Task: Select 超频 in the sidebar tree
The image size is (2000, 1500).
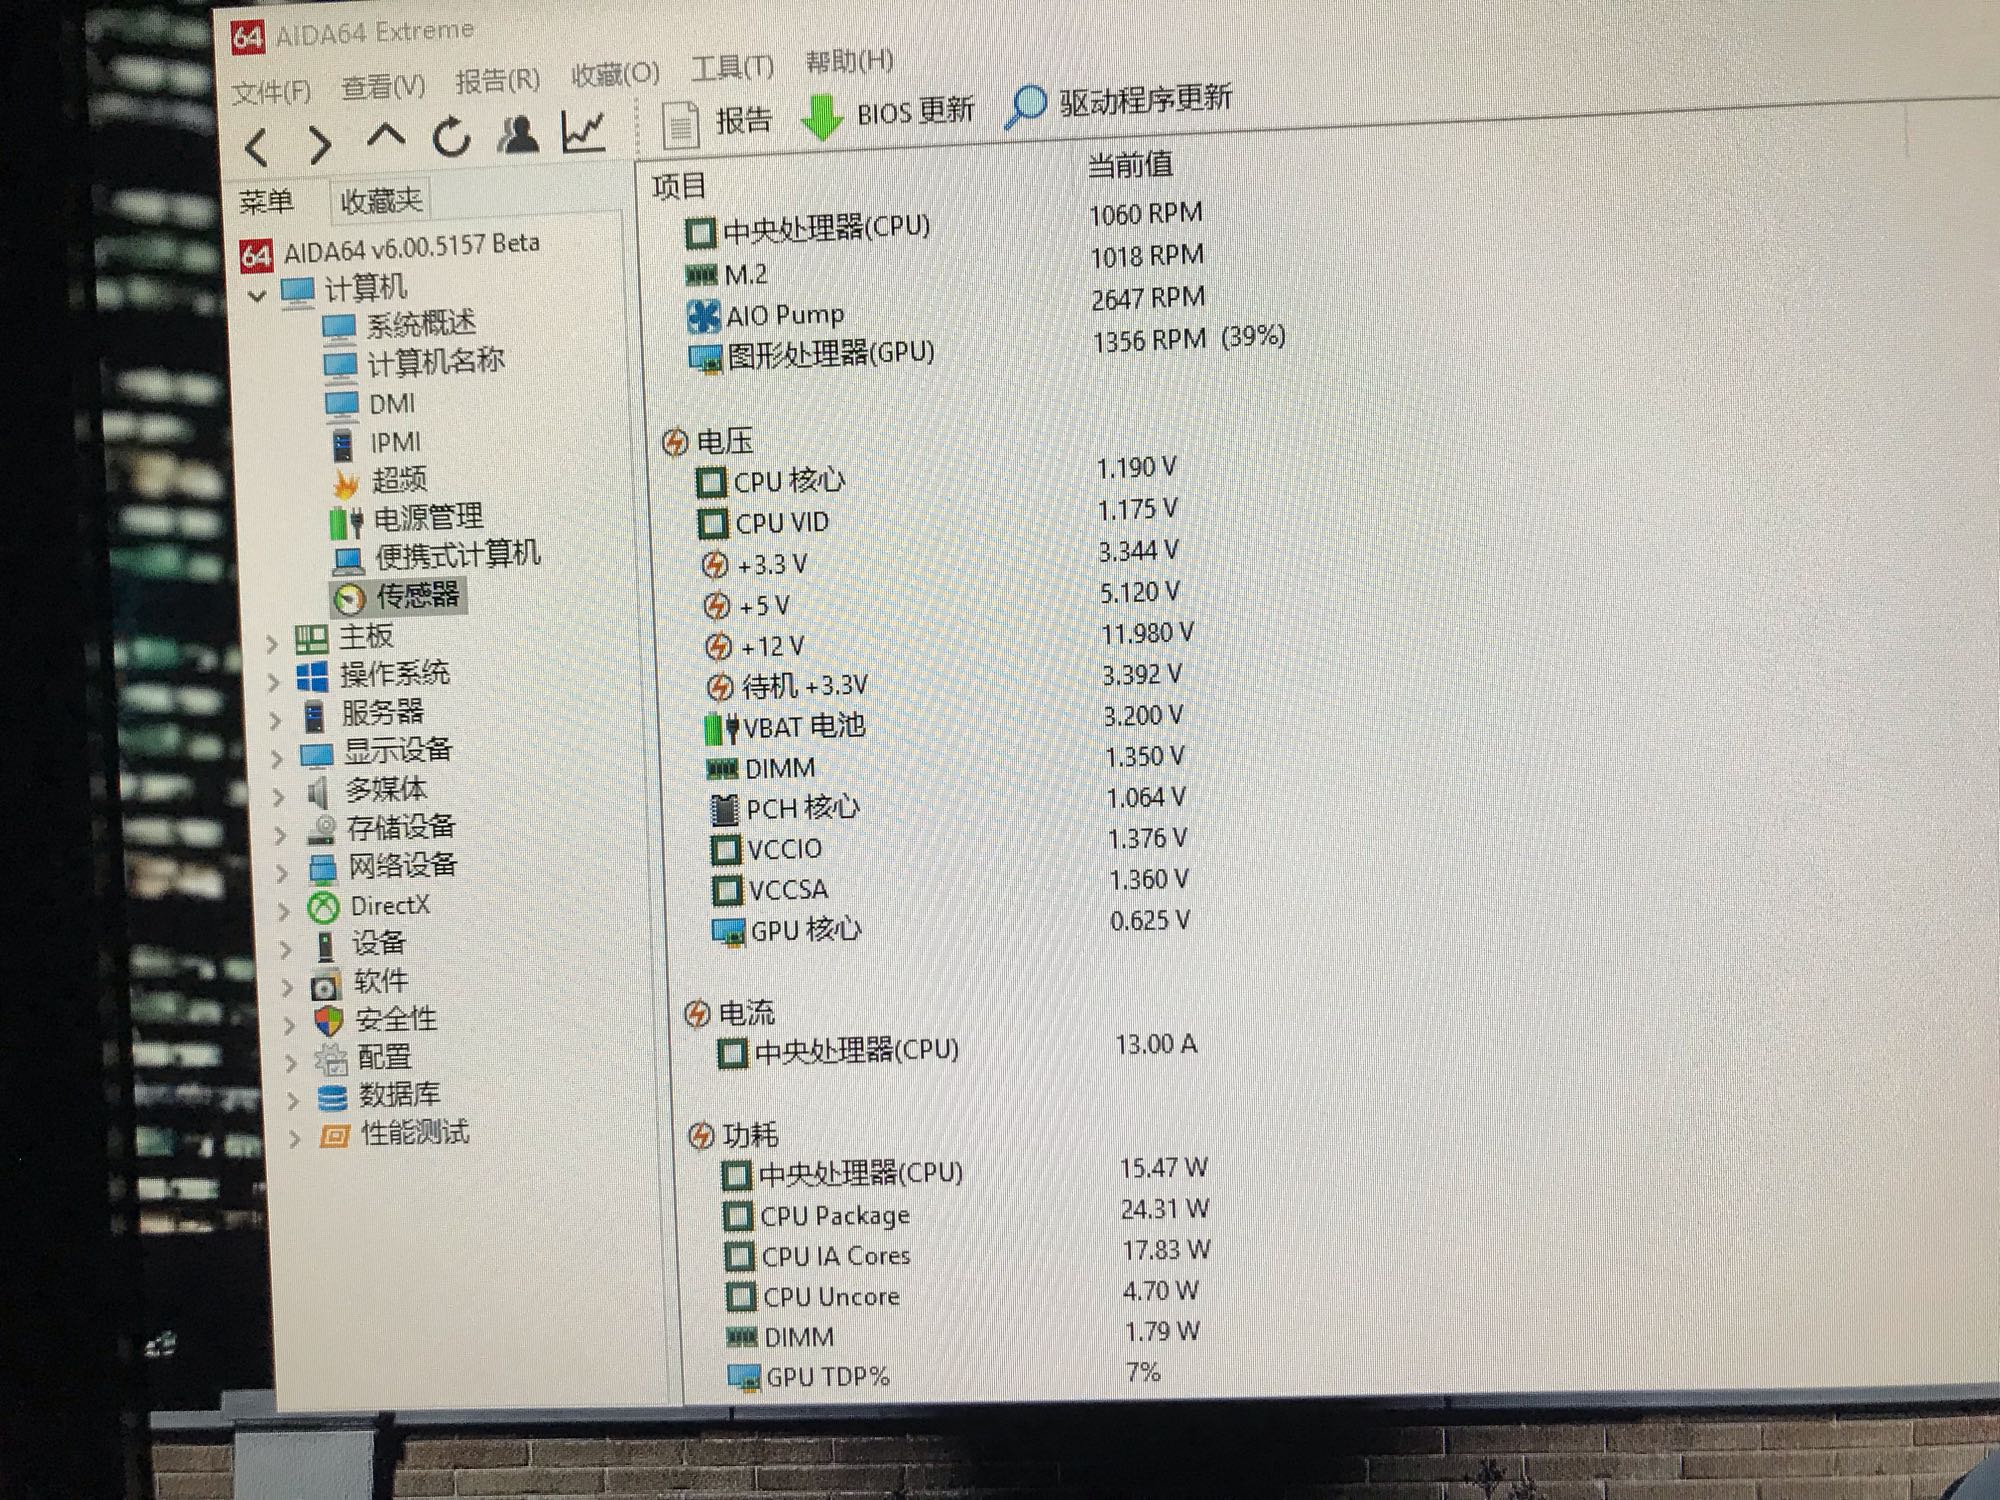Action: (x=398, y=481)
